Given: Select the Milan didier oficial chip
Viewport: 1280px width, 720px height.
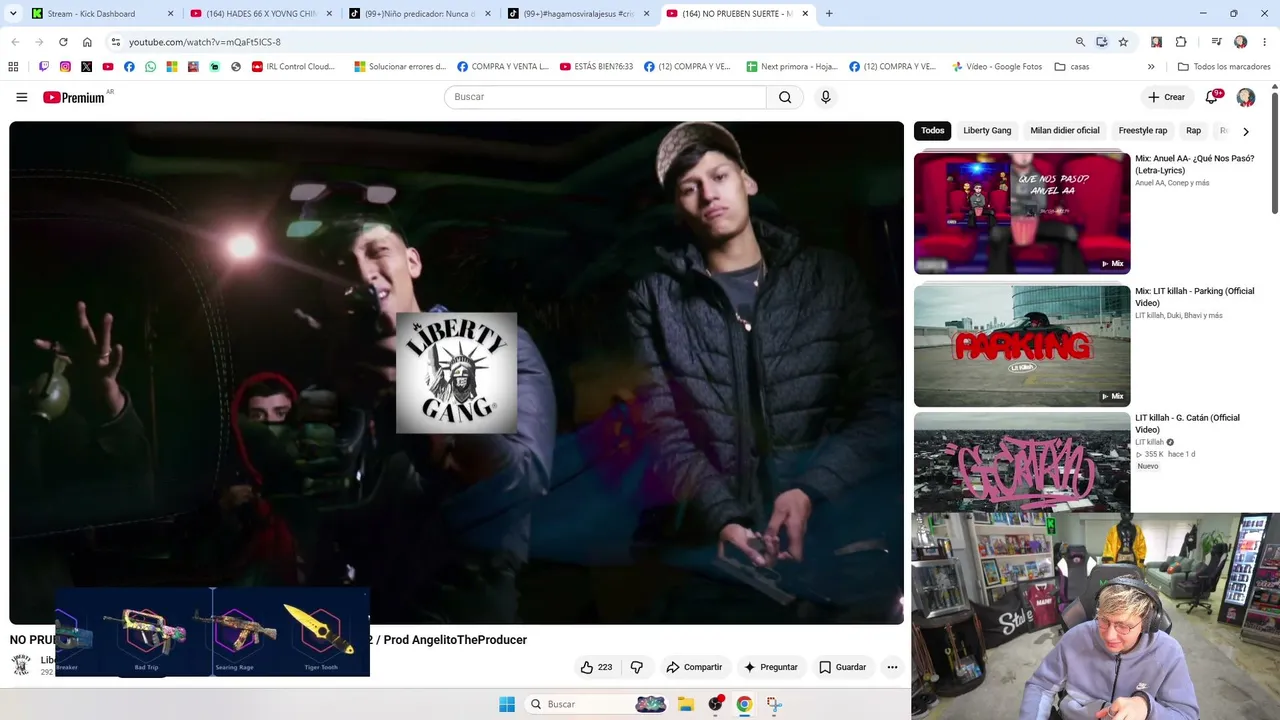Looking at the screenshot, I should (x=1065, y=131).
